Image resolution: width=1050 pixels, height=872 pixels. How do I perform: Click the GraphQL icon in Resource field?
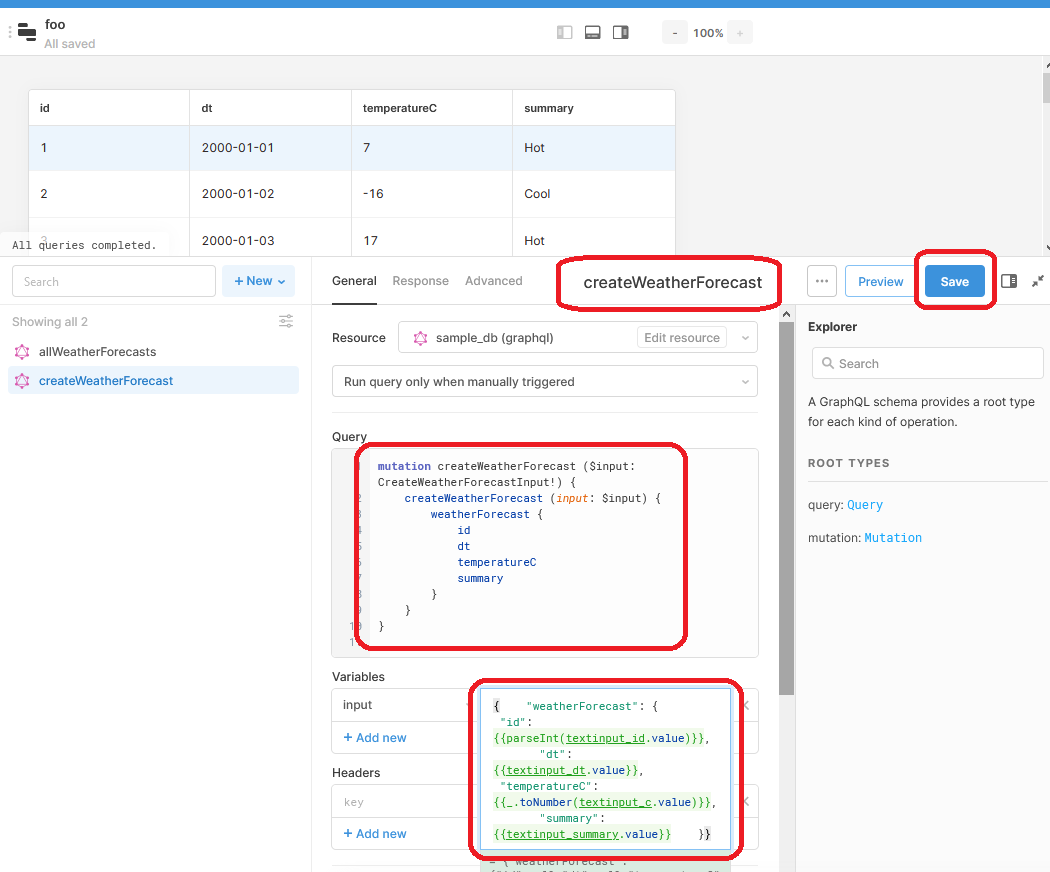[421, 338]
